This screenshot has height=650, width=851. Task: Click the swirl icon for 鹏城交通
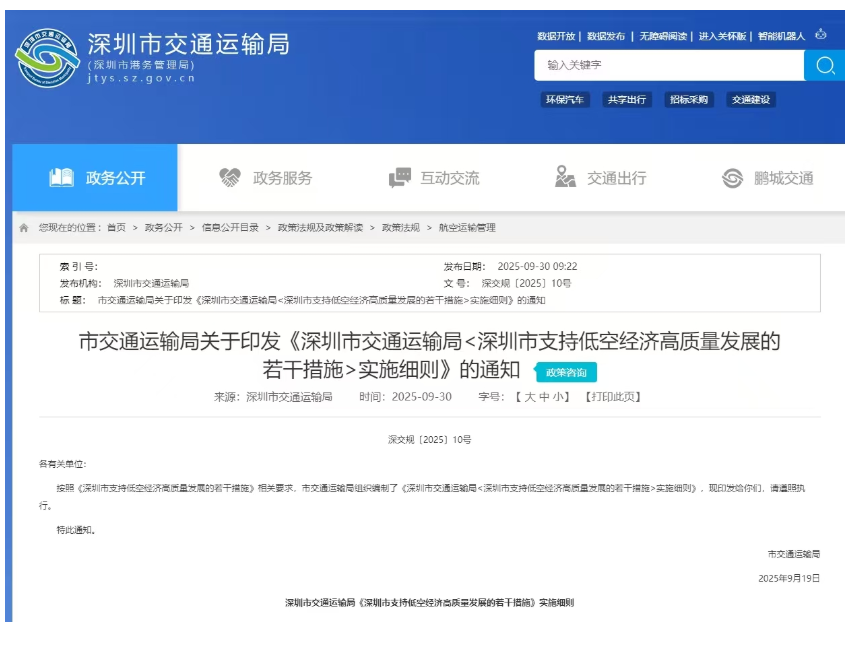[x=733, y=178]
